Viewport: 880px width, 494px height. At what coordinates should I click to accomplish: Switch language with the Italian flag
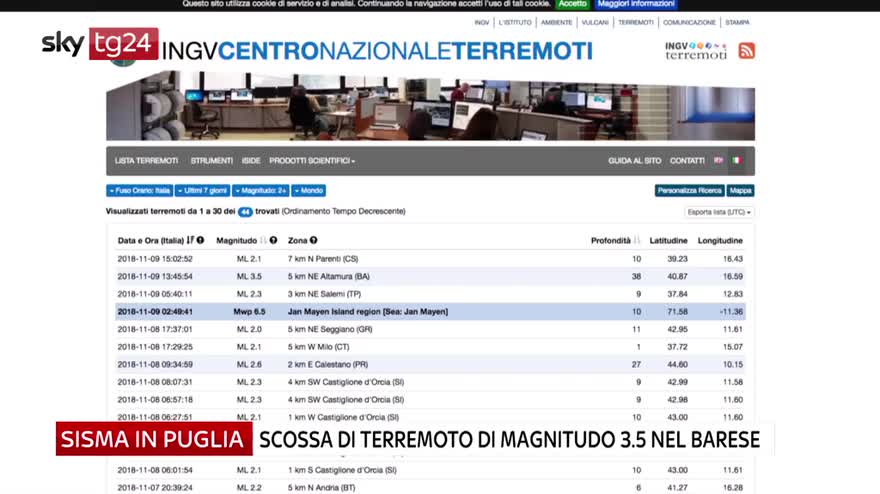click(737, 160)
